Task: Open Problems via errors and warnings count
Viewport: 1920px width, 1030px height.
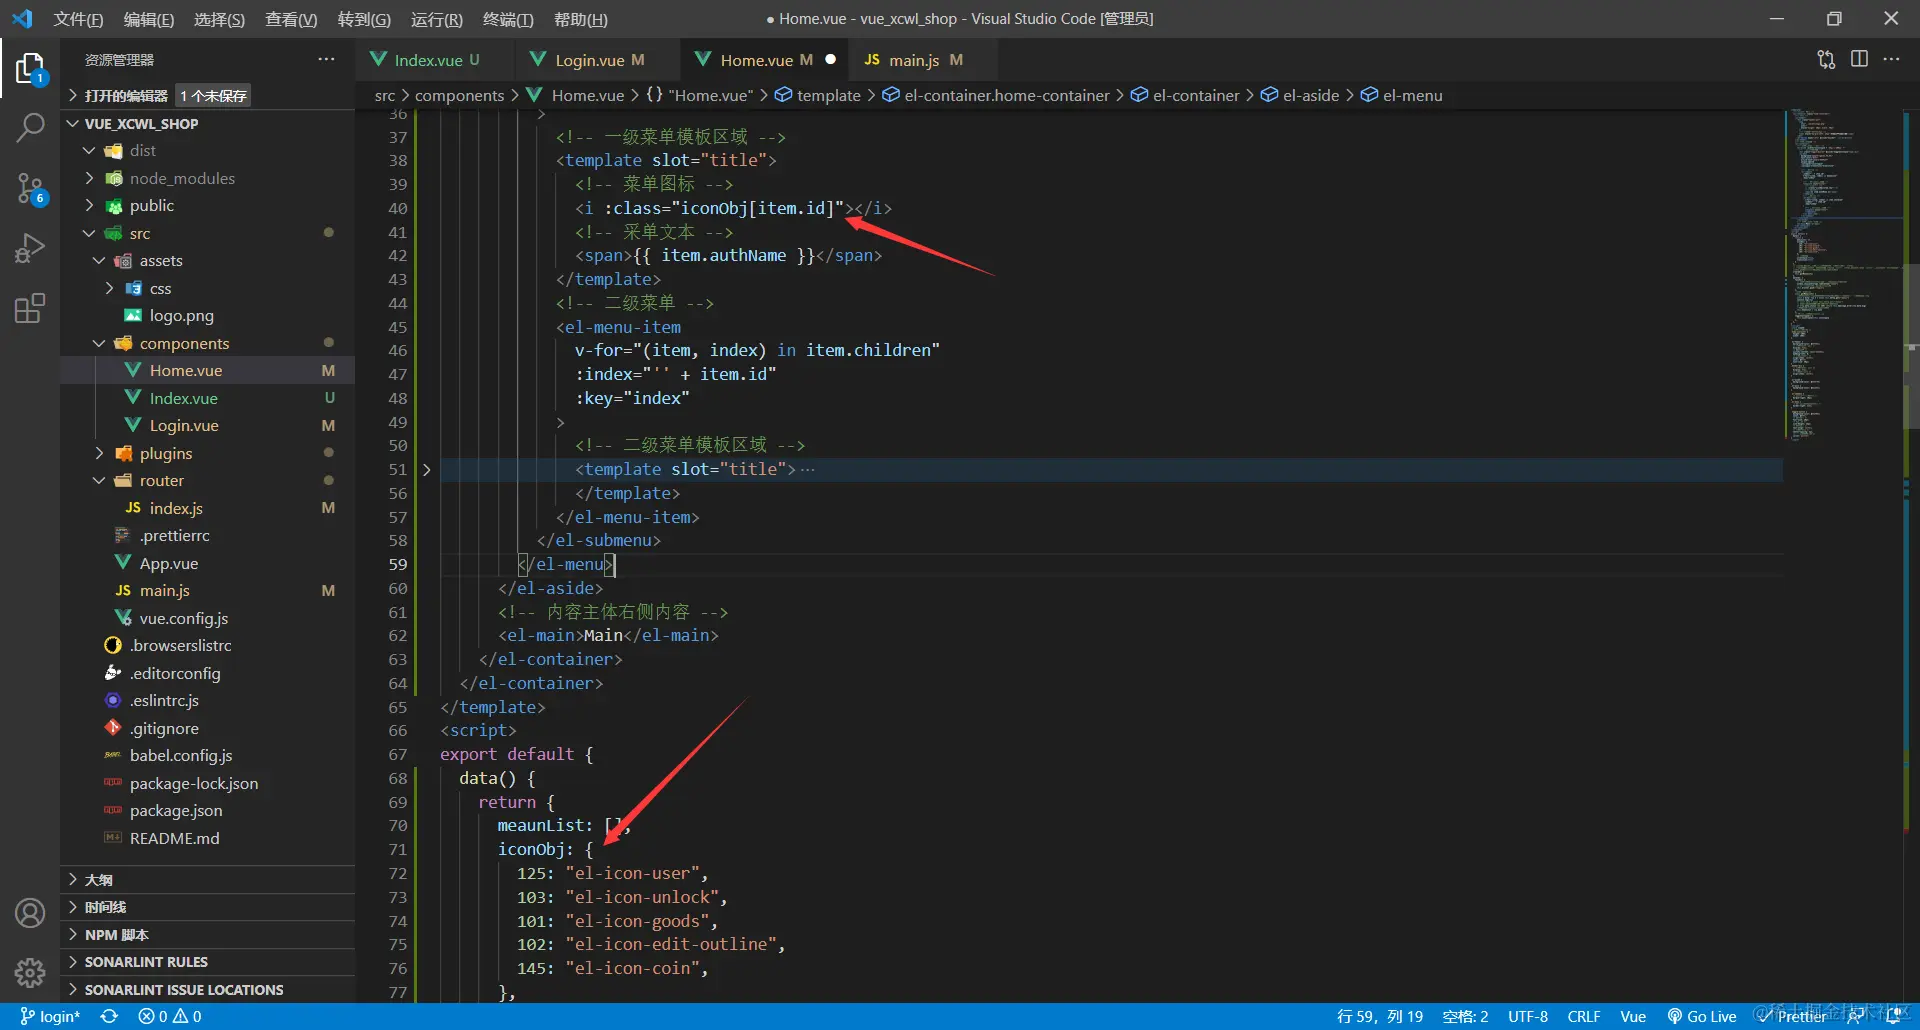Action: (x=170, y=1016)
